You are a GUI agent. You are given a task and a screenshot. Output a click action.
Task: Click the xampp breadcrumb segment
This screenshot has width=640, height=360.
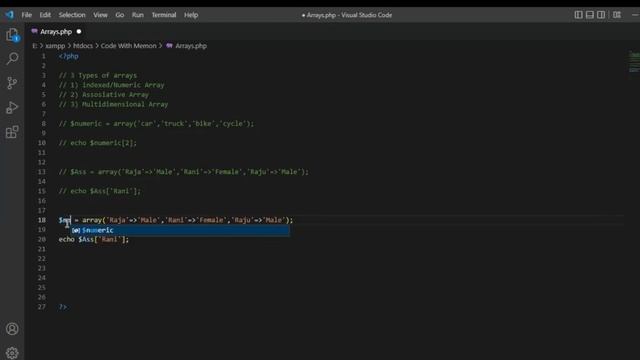[55, 46]
